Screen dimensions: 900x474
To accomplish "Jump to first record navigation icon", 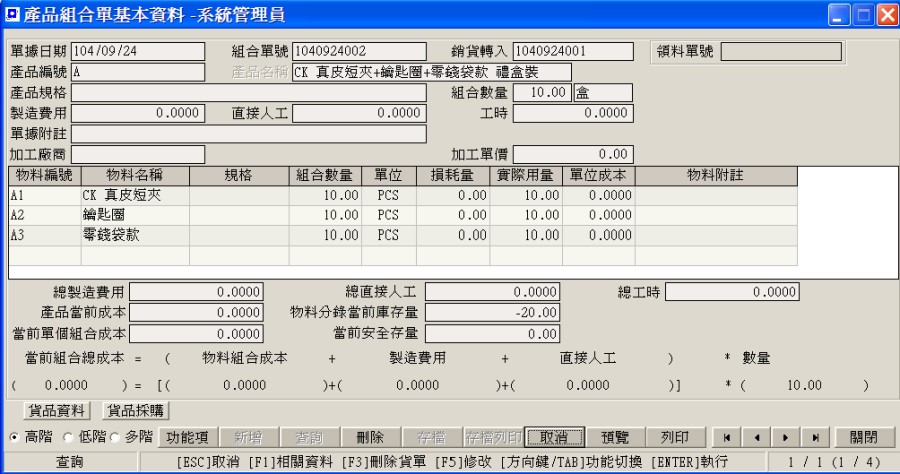I will click(x=727, y=437).
